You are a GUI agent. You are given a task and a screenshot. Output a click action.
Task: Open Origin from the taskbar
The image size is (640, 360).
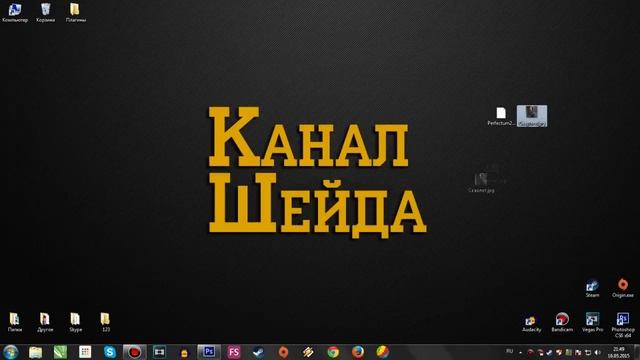point(283,352)
